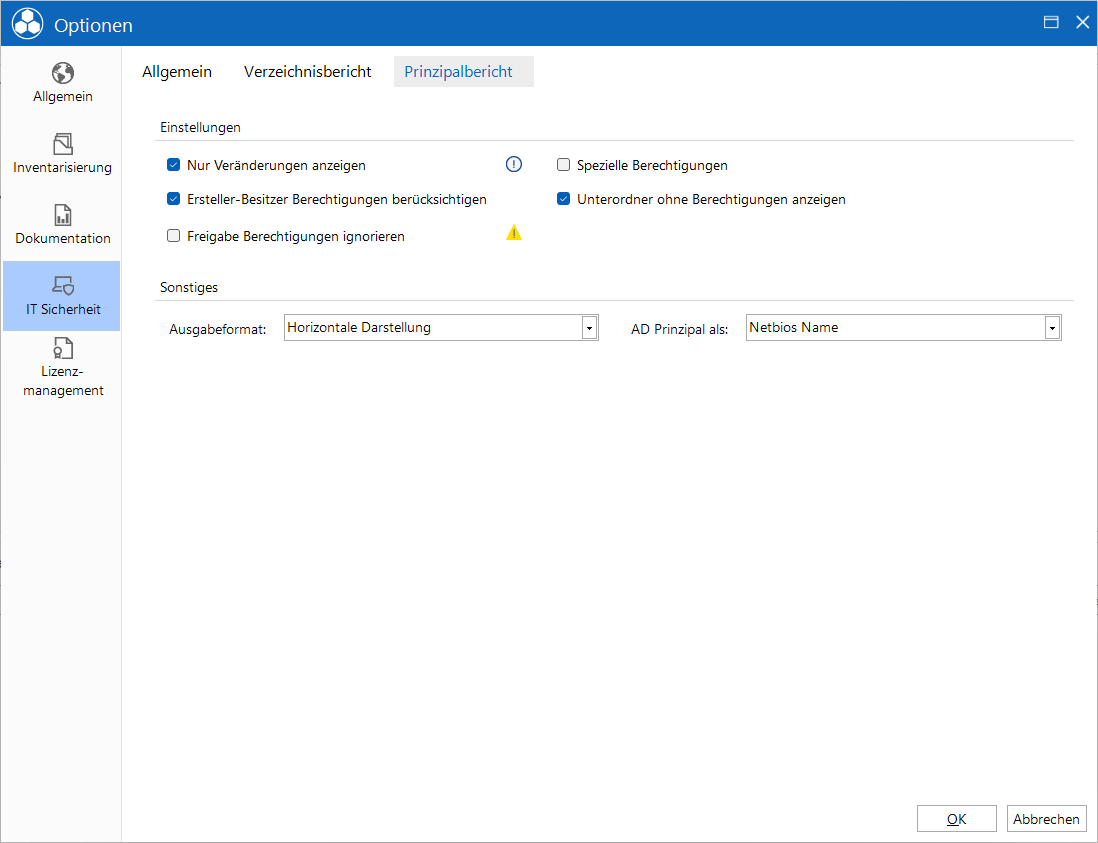Click the application logo in title bar
This screenshot has height=843, width=1098.
pos(27,24)
